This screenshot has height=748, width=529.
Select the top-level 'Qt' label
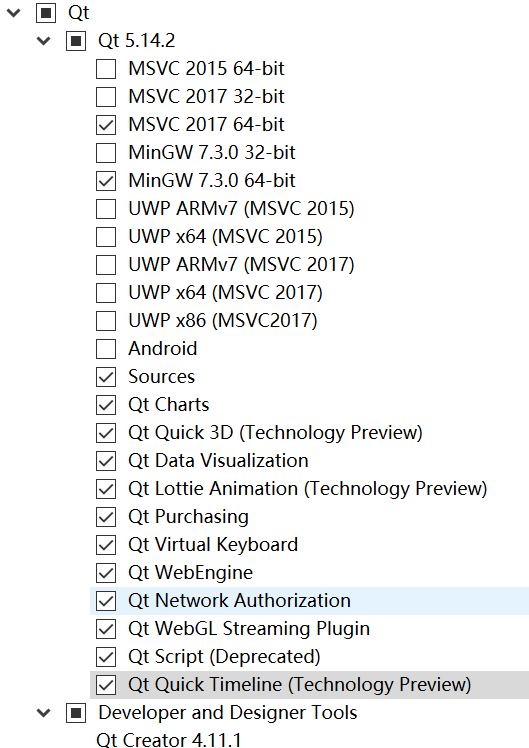79,13
